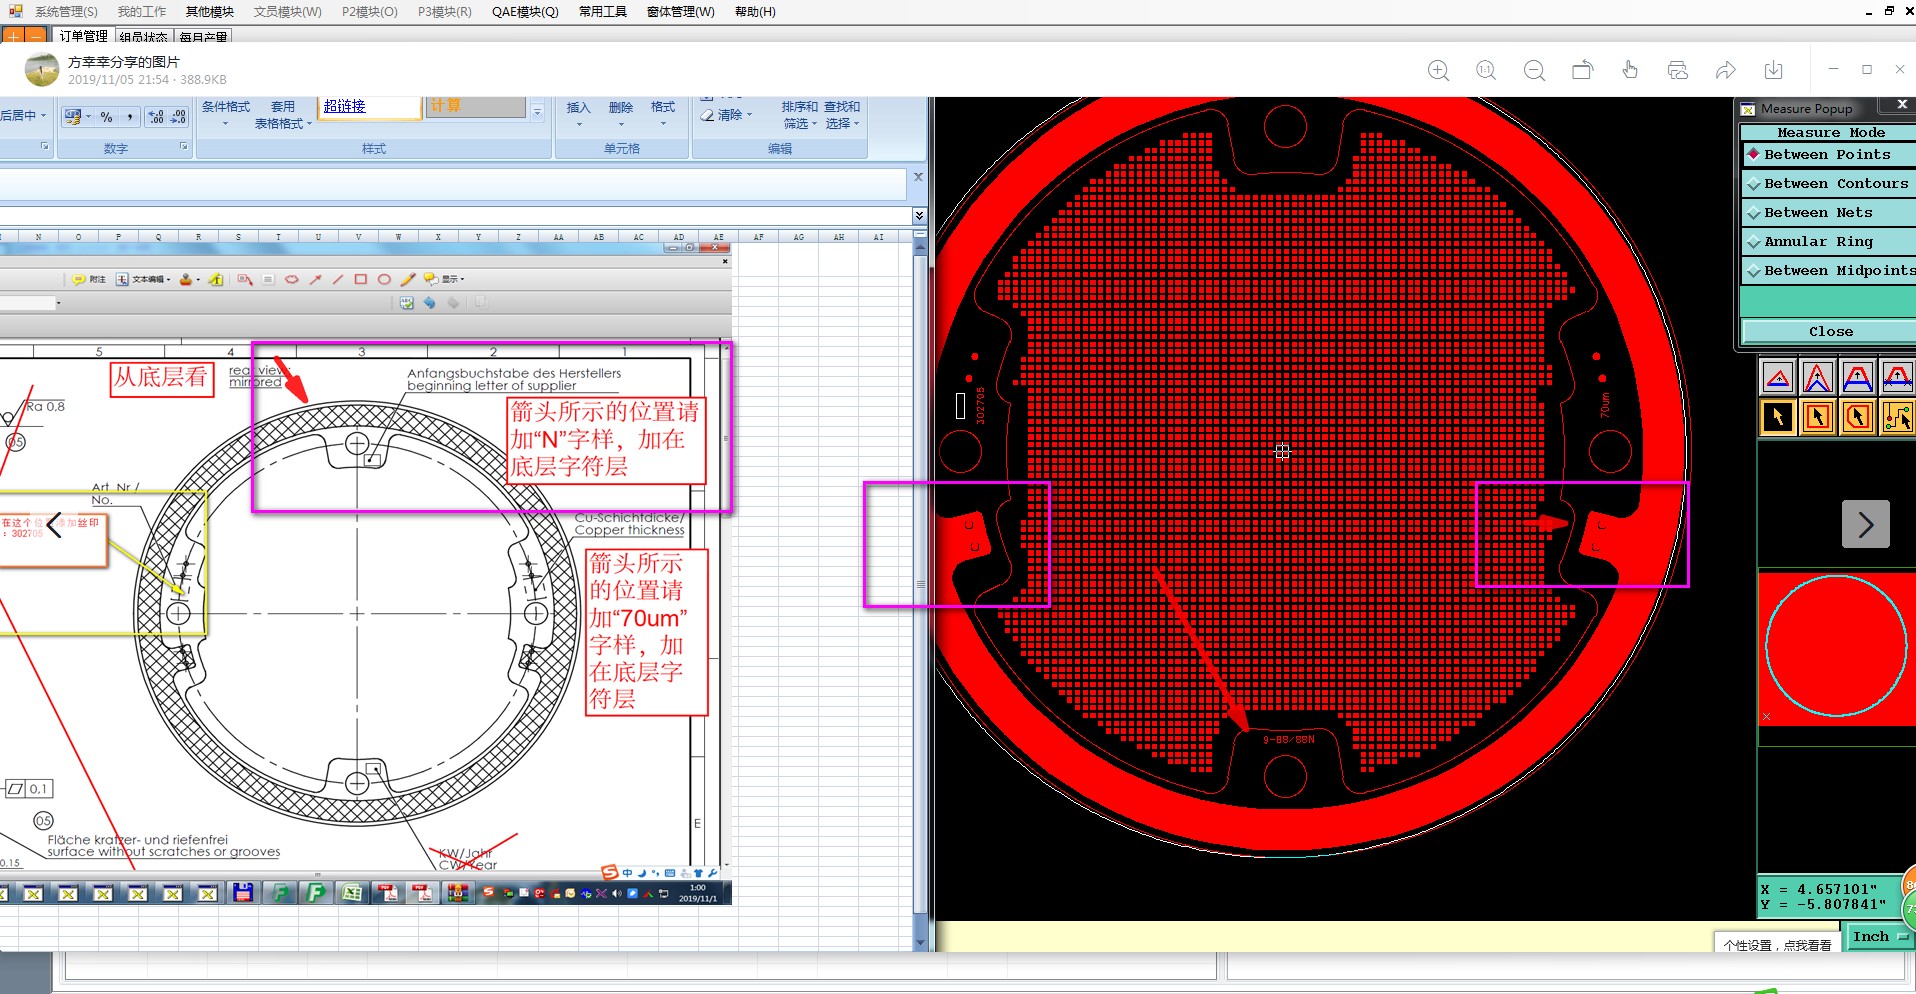Open the 表格格式 table format dropdown
This screenshot has height=994, width=1916.
(x=283, y=114)
